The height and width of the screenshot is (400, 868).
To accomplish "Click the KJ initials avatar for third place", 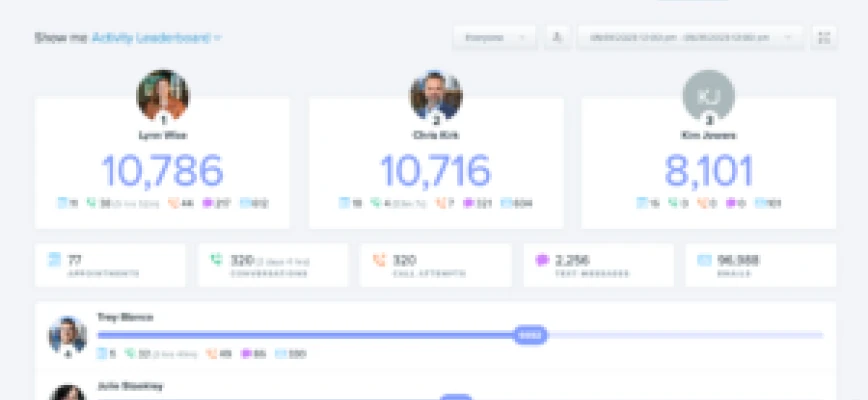I will coord(709,95).
